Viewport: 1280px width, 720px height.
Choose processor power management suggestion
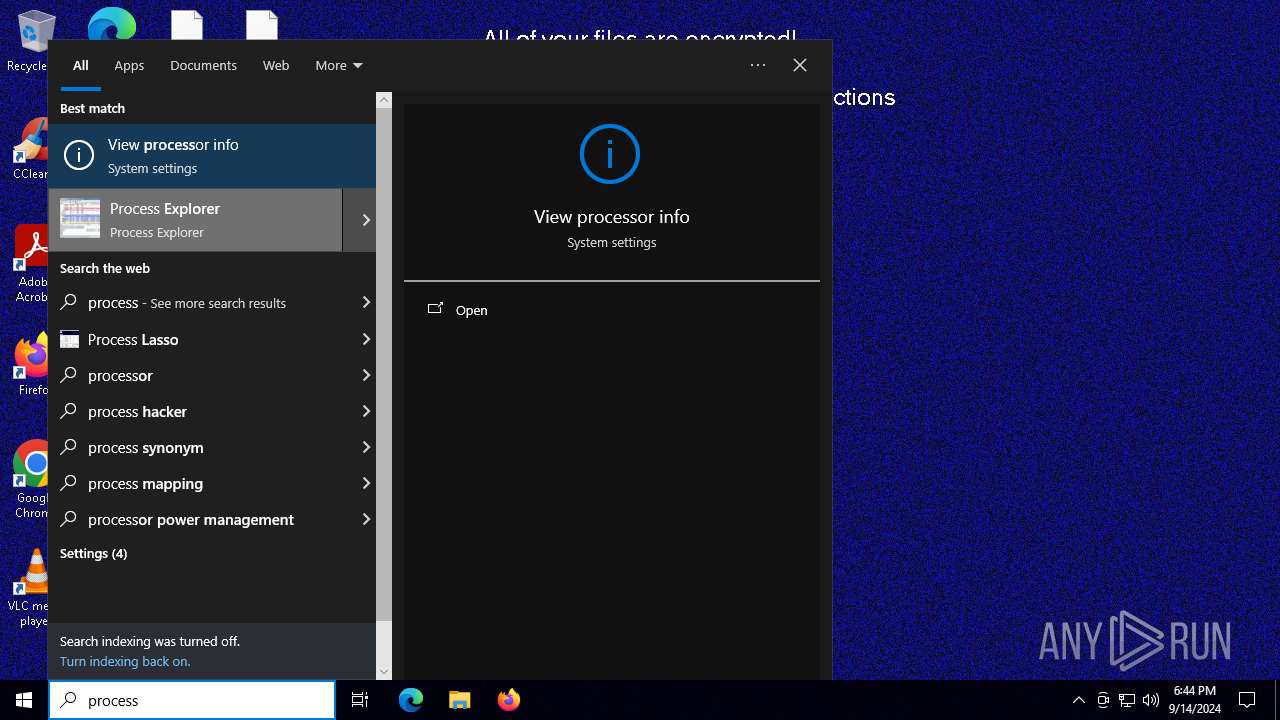(x=212, y=519)
